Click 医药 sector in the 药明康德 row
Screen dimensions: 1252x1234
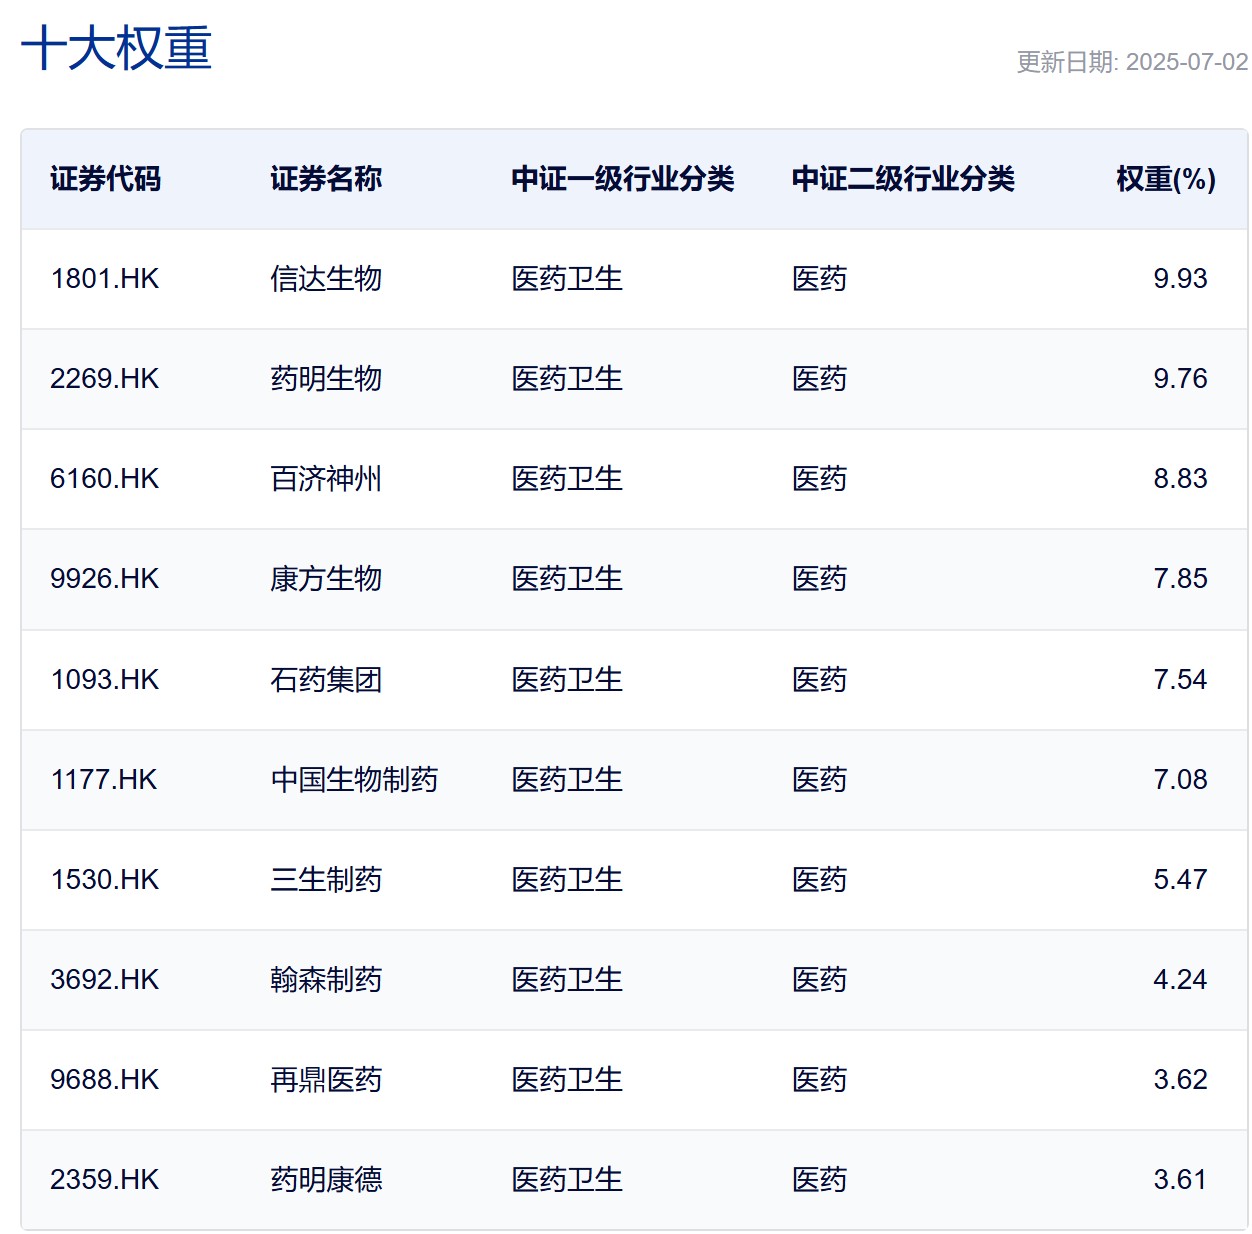819,1179
